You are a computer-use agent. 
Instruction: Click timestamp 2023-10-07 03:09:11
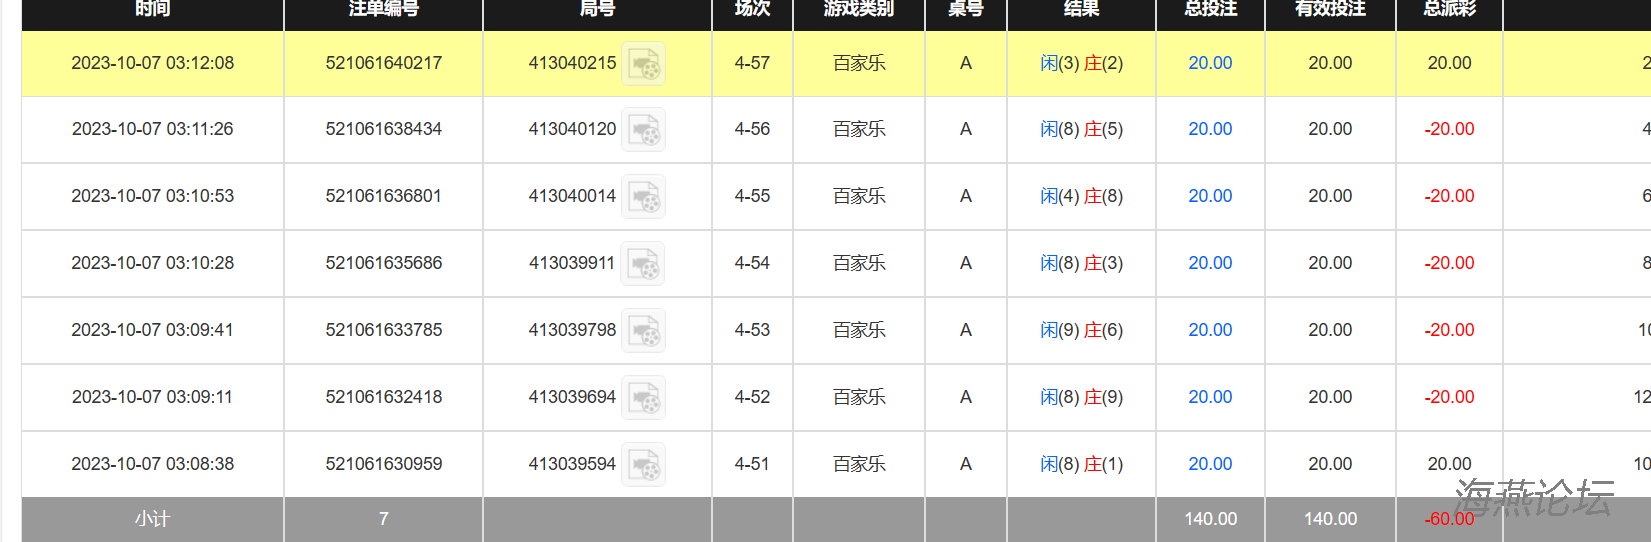[153, 397]
